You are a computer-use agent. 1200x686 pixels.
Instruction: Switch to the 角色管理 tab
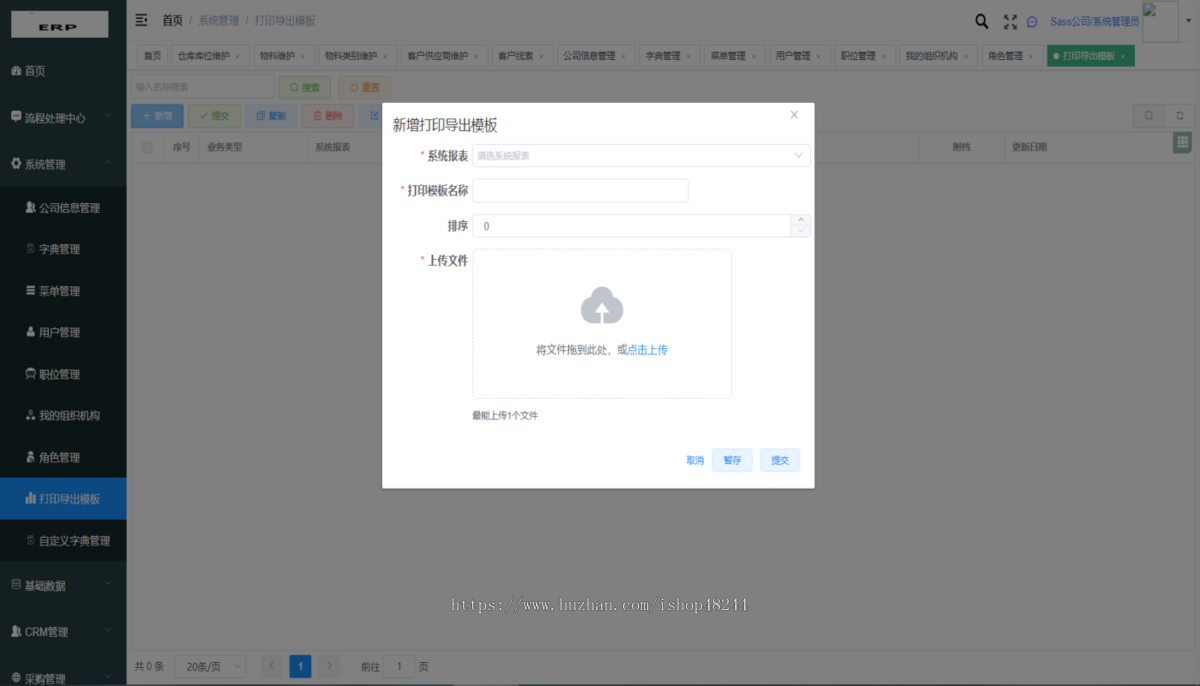point(1011,56)
